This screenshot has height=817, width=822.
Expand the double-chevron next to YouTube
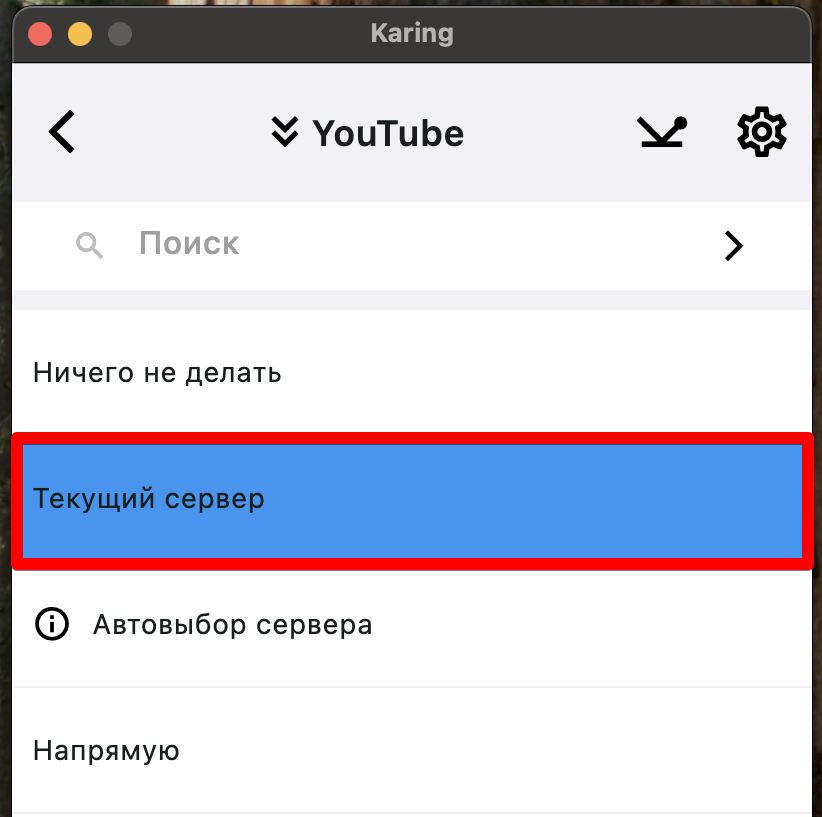285,132
